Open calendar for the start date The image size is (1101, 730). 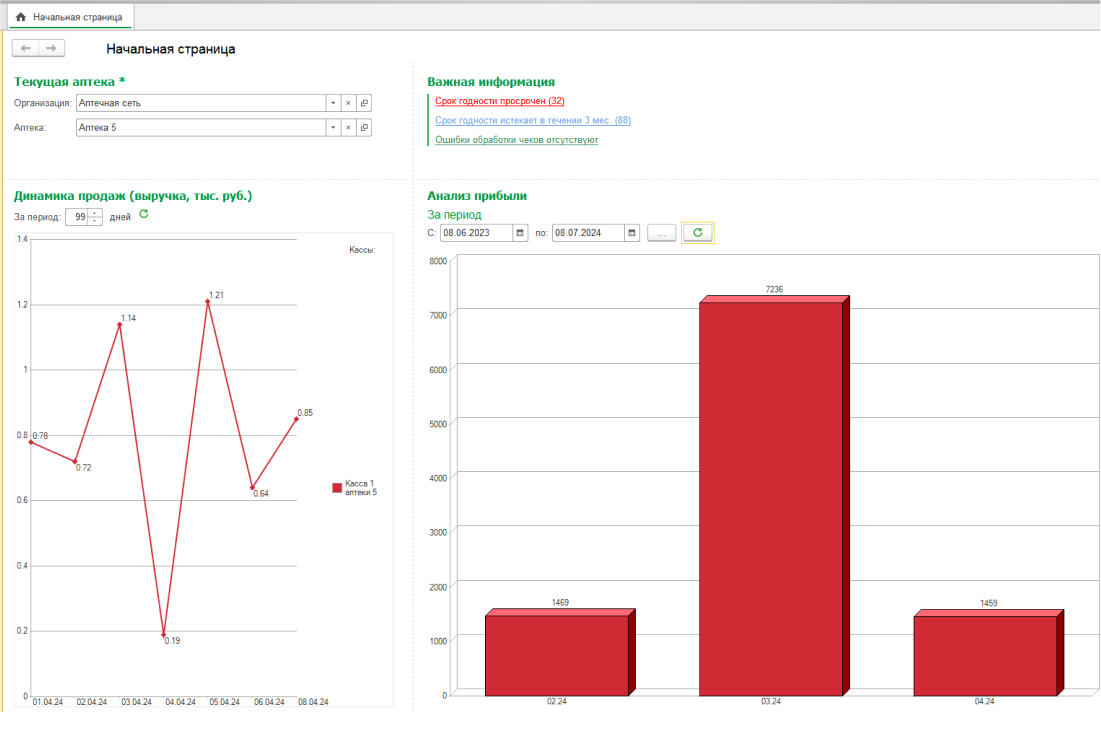[520, 233]
